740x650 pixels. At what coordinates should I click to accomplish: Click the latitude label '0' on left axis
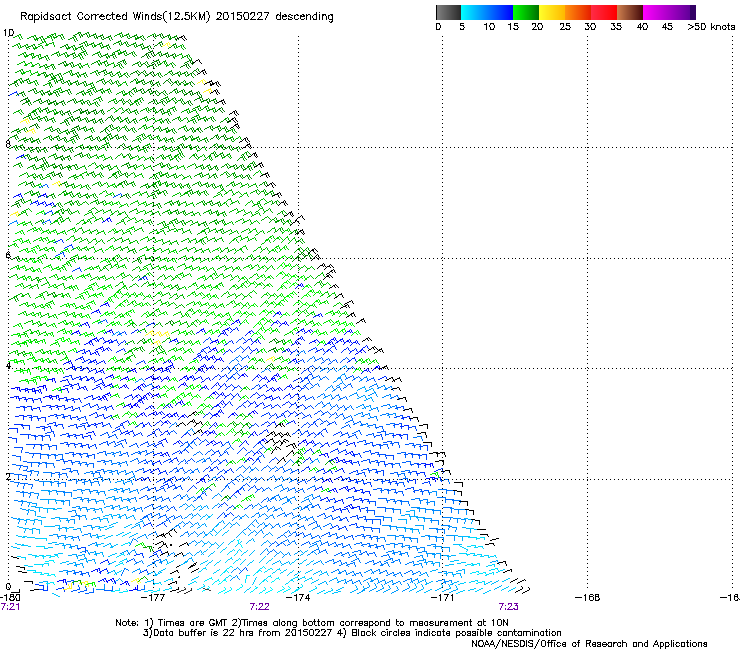(8, 587)
